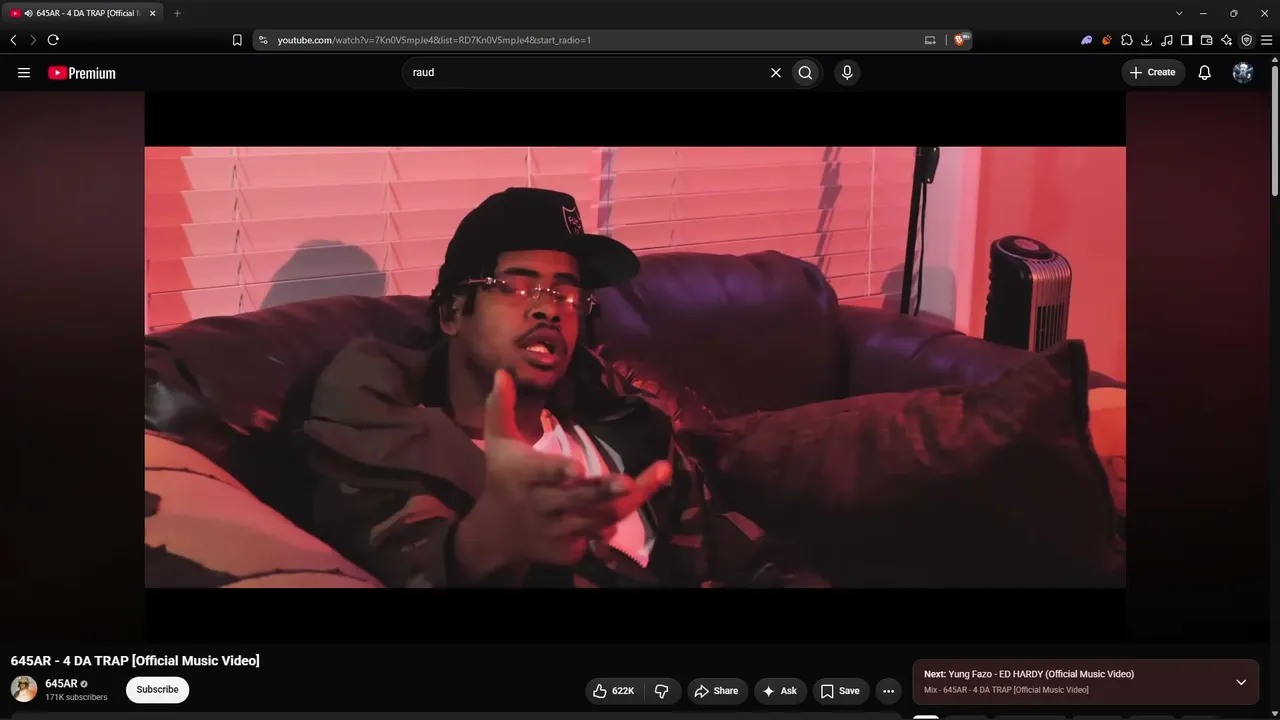
Task: Open the browser main menu
Action: (1267, 40)
